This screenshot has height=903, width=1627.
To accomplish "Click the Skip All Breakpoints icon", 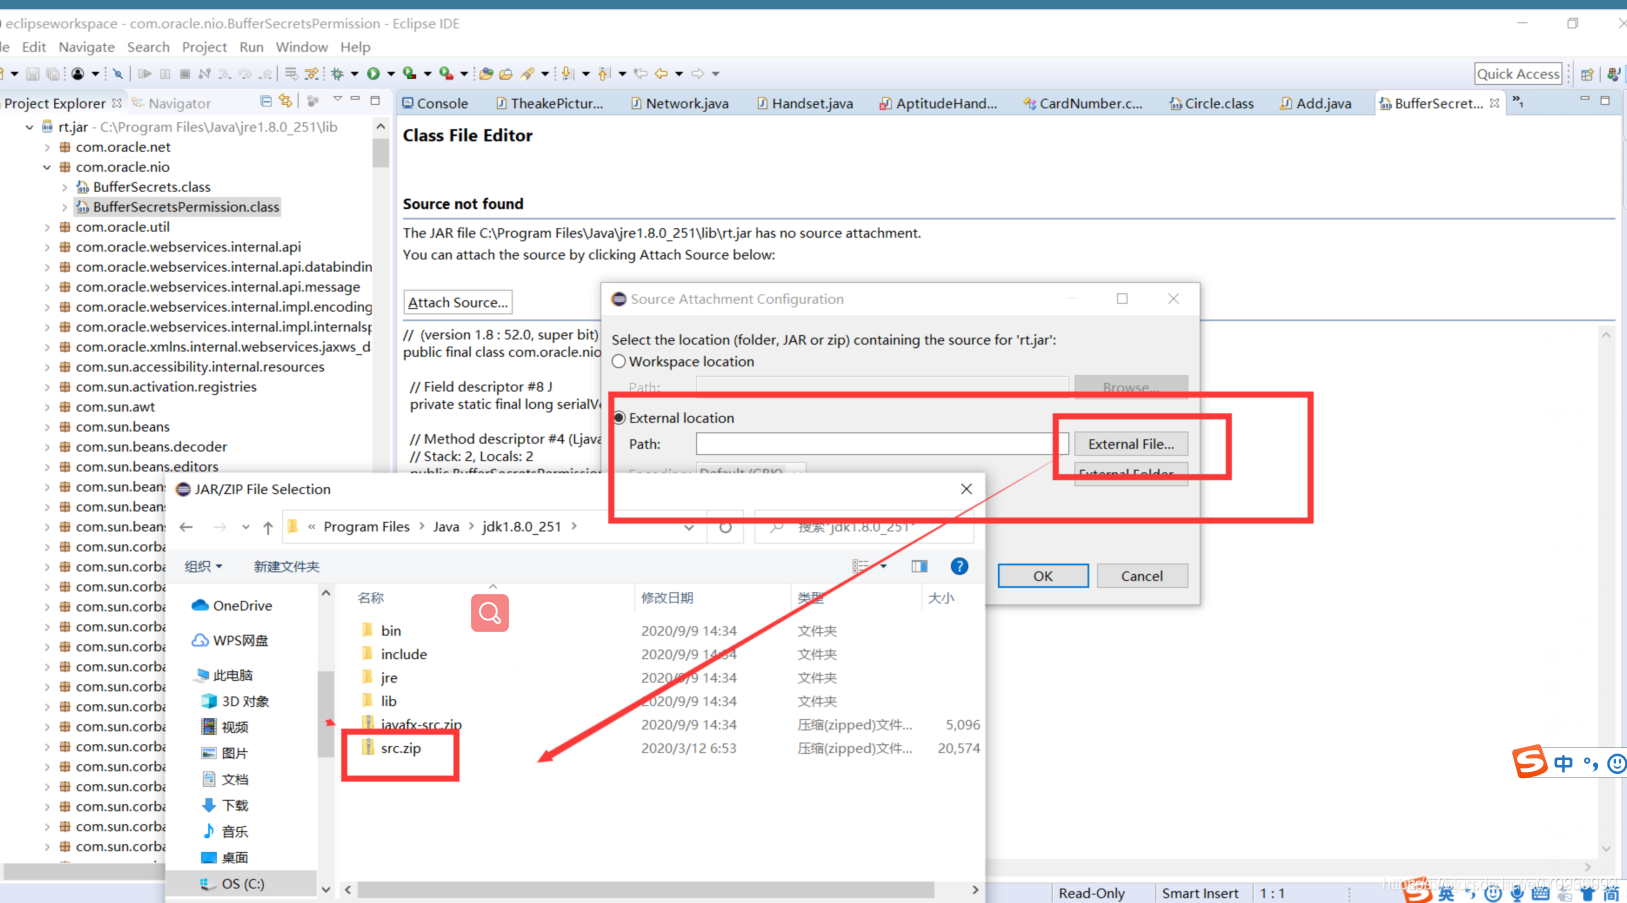I will (x=118, y=74).
